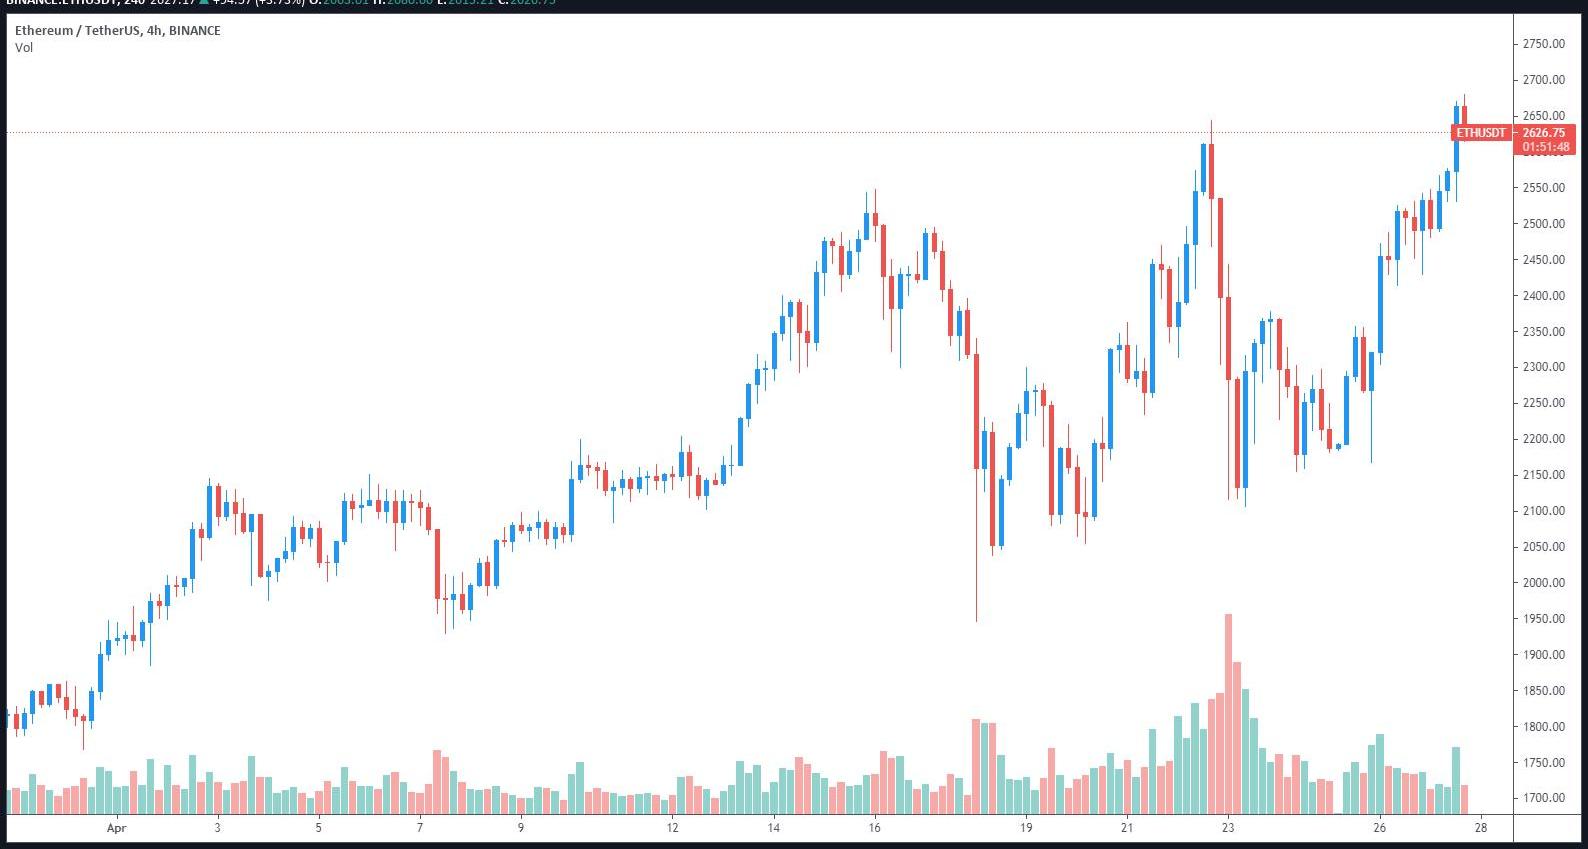
Task: Select the date 3 time axis label
Action: 217,828
